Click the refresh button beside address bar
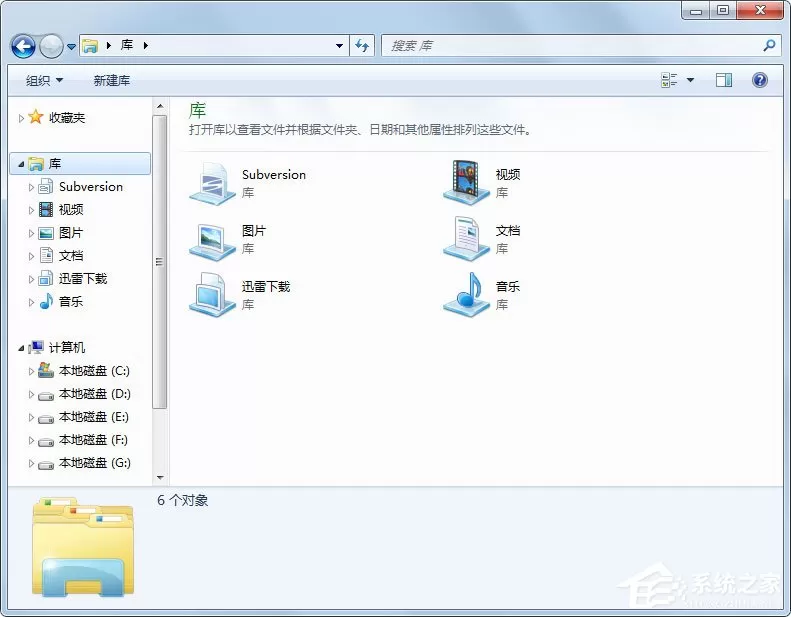This screenshot has width=791, height=617. [362, 46]
